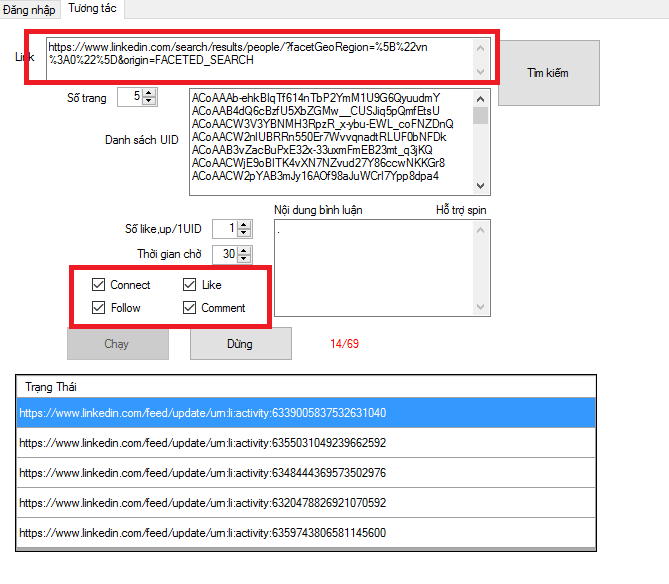Screen dimensions: 669x584
Task: Select status row ending 6320478826921070592
Action: 306,503
